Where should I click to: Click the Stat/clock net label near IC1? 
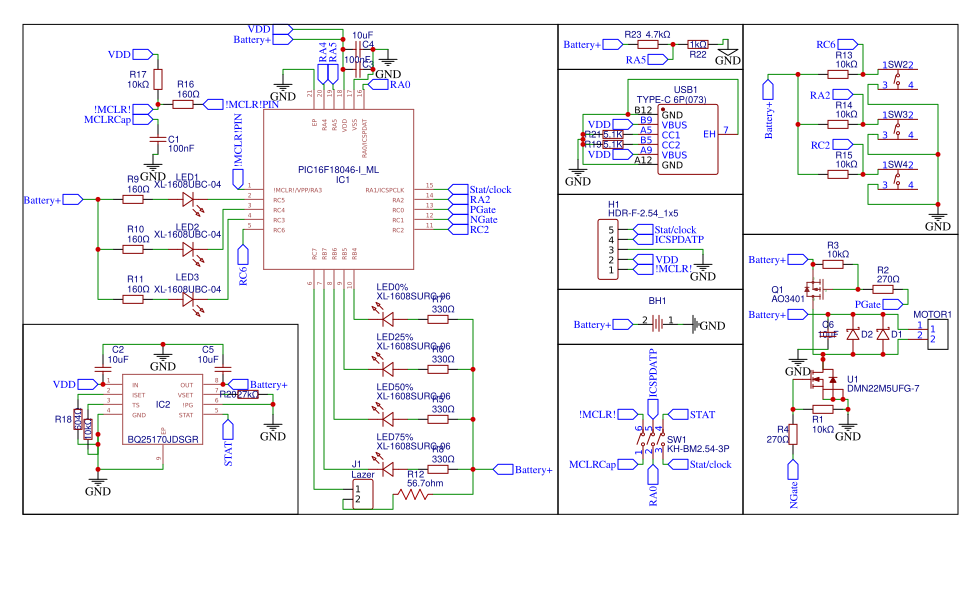[472, 188]
